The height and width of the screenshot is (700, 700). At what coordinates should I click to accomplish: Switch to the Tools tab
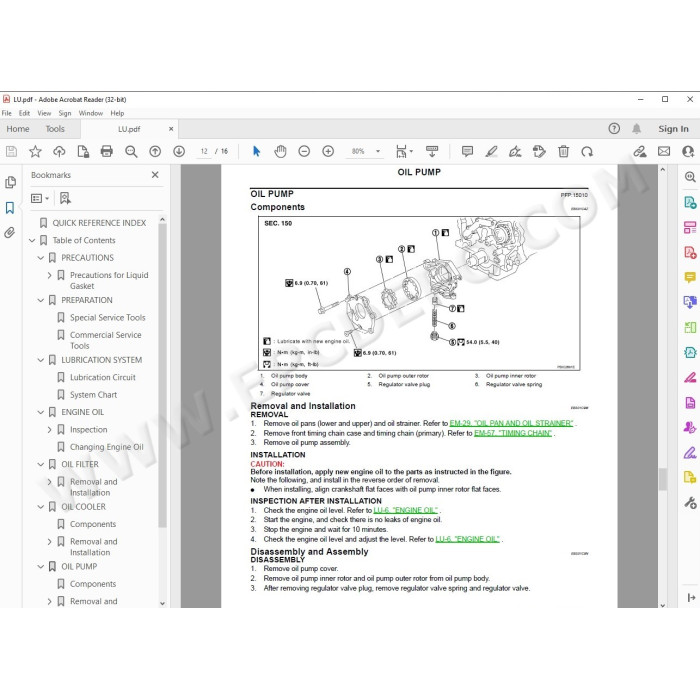point(55,129)
